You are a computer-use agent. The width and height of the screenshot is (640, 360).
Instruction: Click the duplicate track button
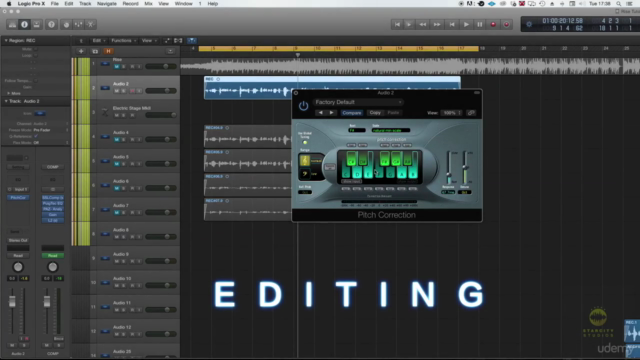95,51
